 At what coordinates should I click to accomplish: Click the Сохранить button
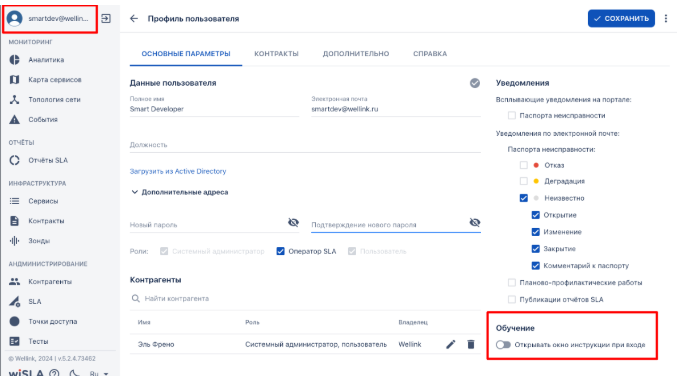click(x=621, y=19)
